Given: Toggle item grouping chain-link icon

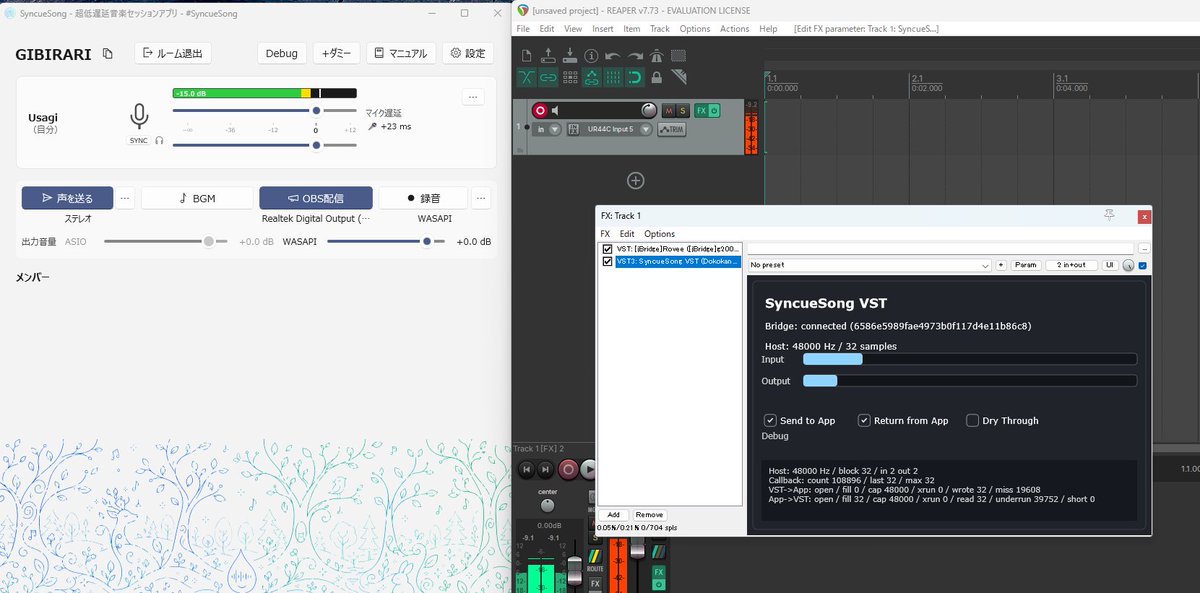Looking at the screenshot, I should (548, 78).
